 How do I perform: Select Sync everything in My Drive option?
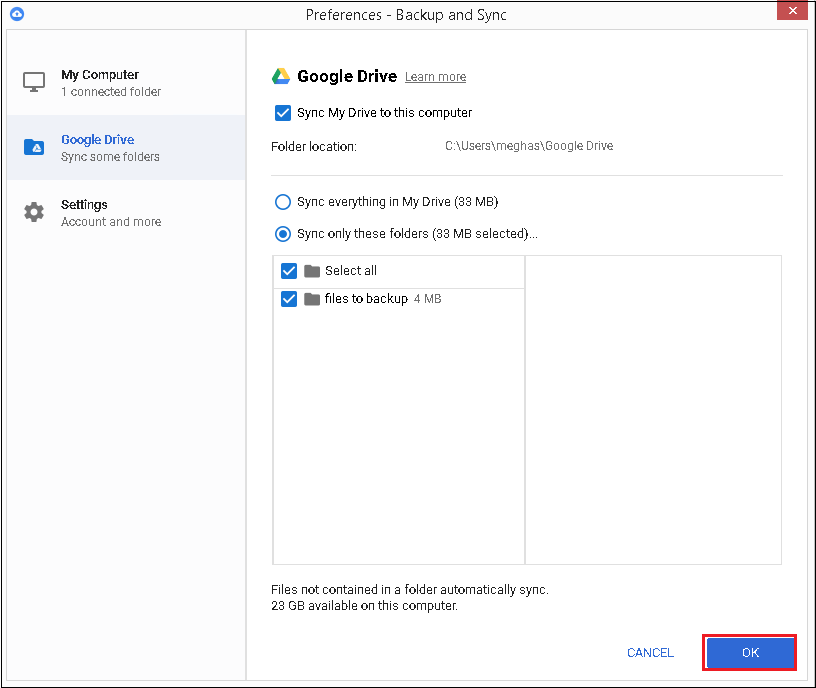pos(283,202)
